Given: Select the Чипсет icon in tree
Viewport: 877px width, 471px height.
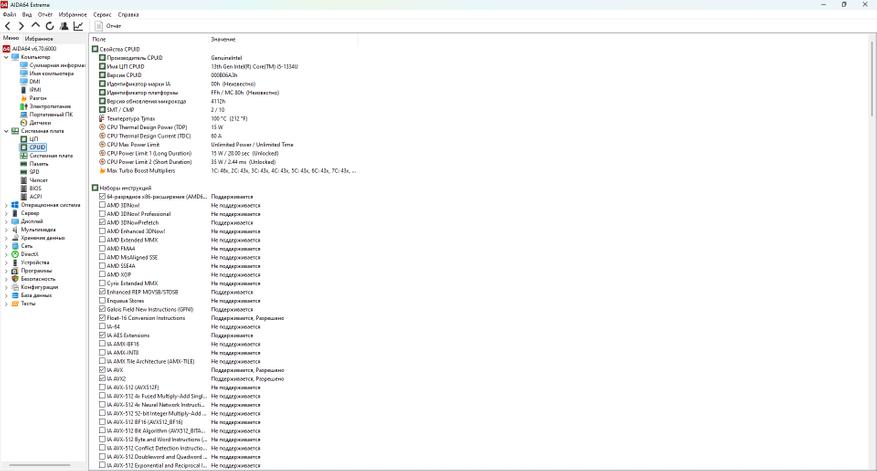Looking at the screenshot, I should pyautogui.click(x=23, y=180).
